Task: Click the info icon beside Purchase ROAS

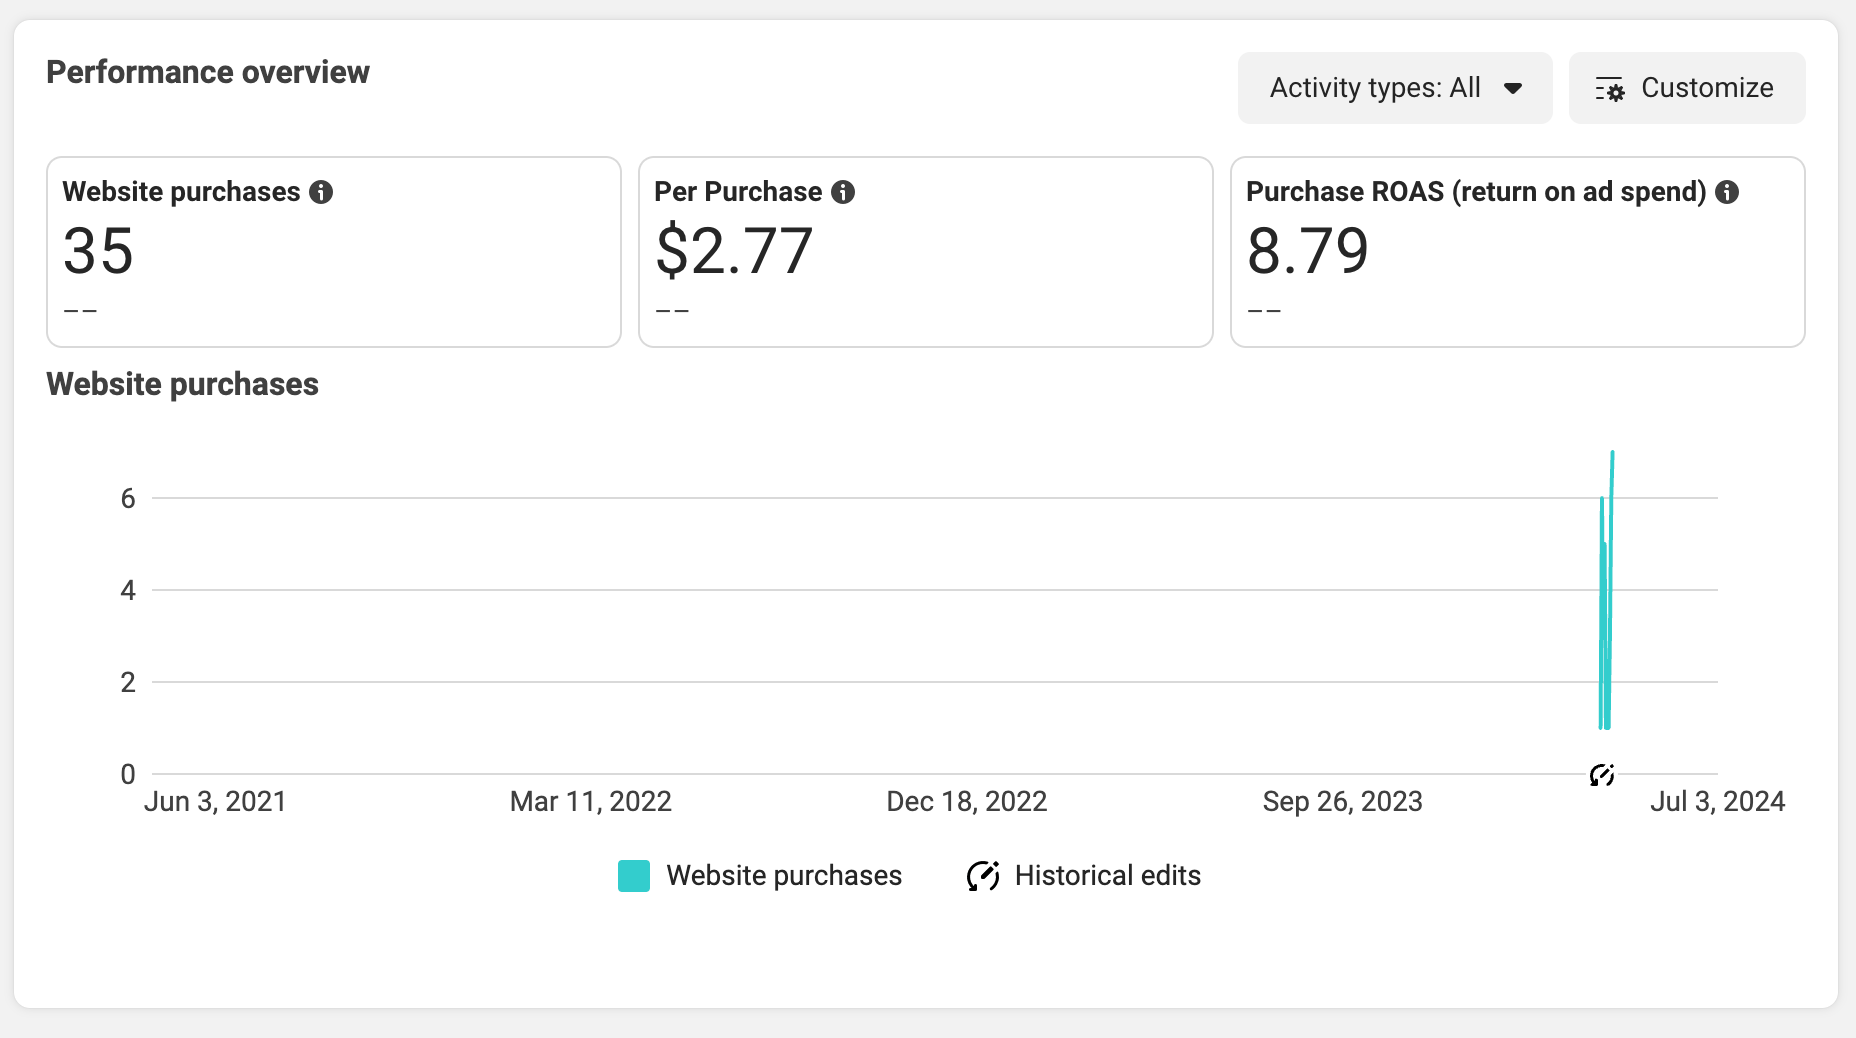Action: [x=1727, y=192]
